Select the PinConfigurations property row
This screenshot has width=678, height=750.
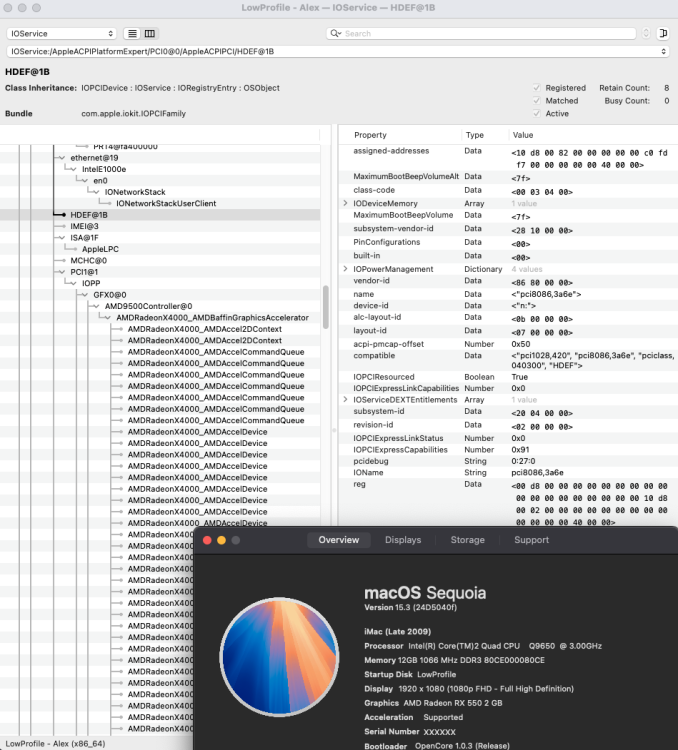tap(508, 243)
